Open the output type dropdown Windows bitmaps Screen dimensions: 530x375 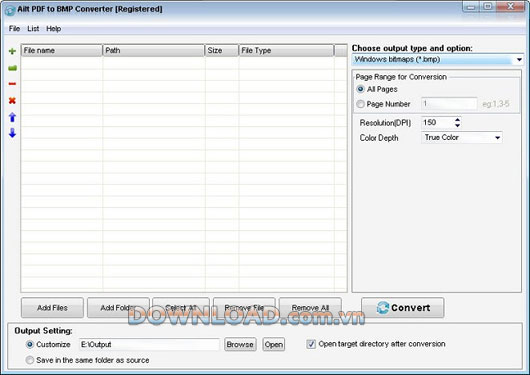click(x=437, y=60)
